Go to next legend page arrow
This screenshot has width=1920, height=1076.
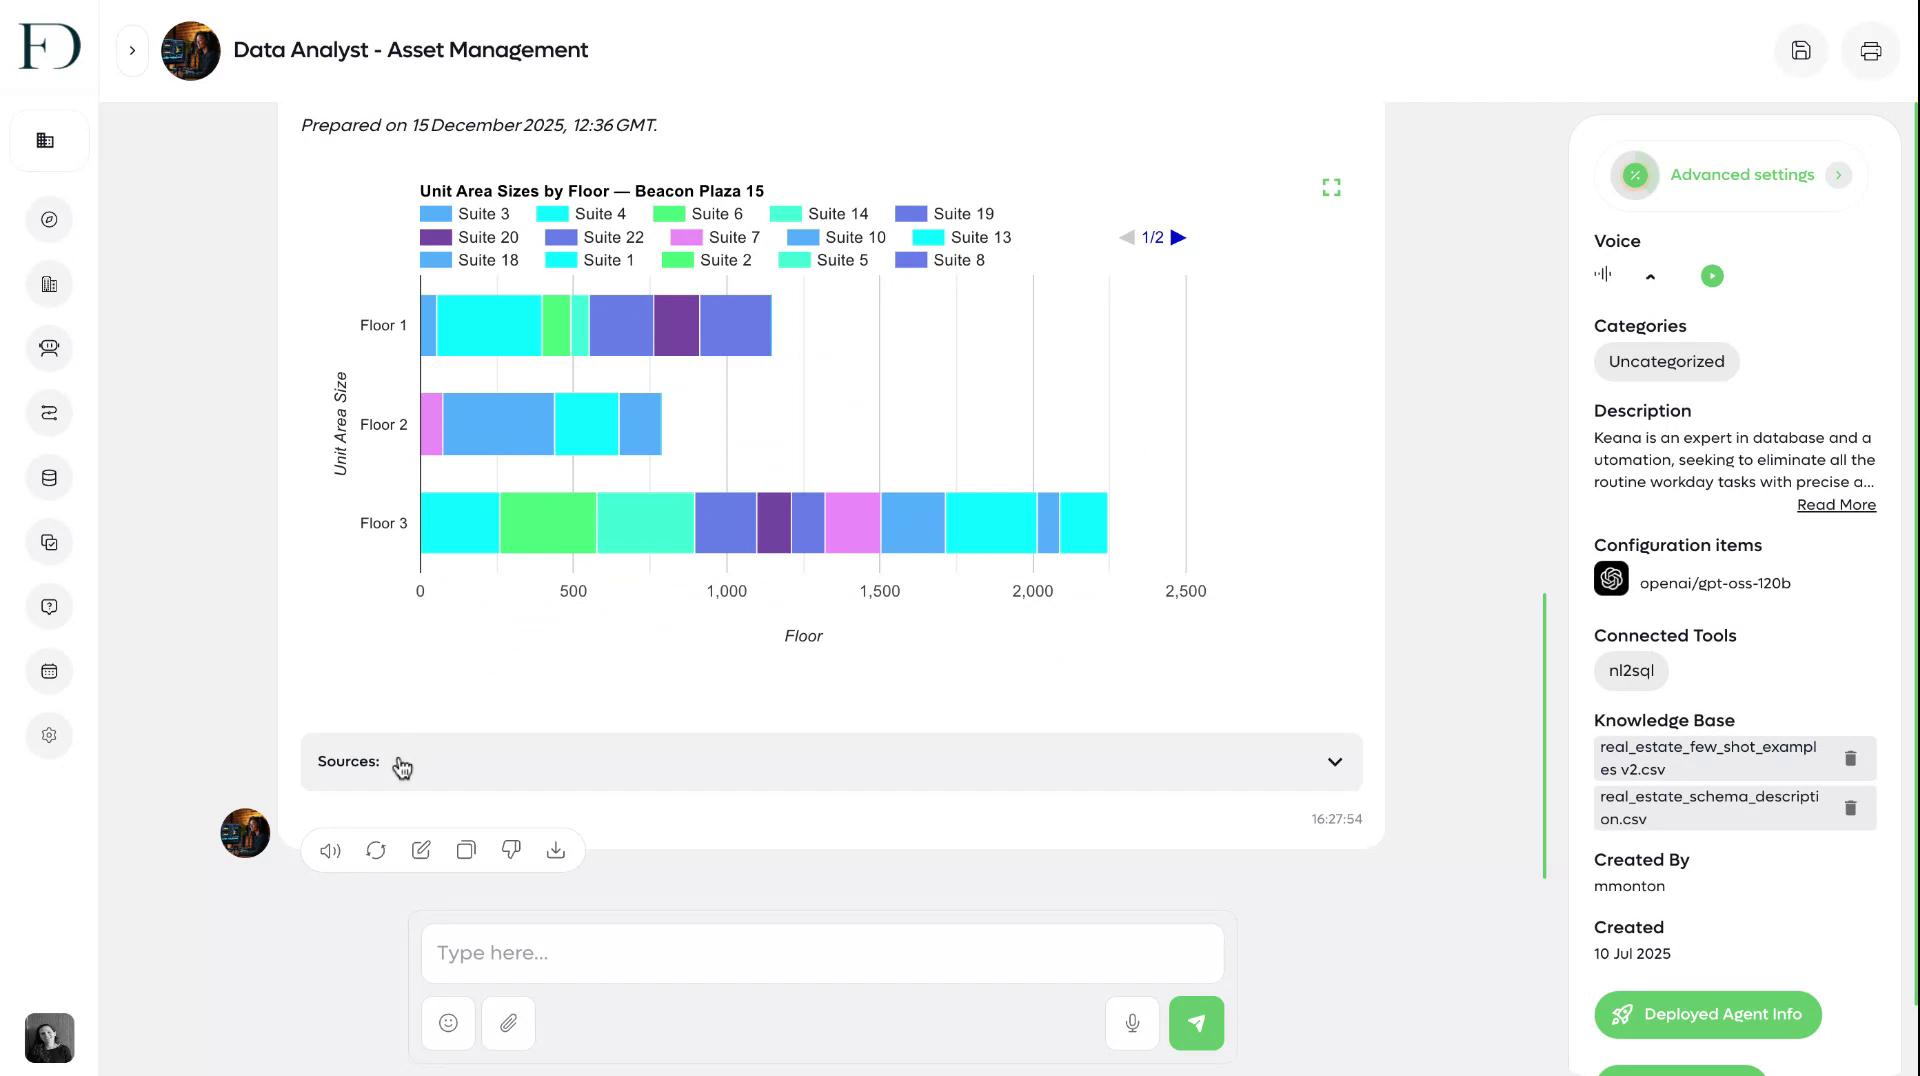click(x=1179, y=238)
